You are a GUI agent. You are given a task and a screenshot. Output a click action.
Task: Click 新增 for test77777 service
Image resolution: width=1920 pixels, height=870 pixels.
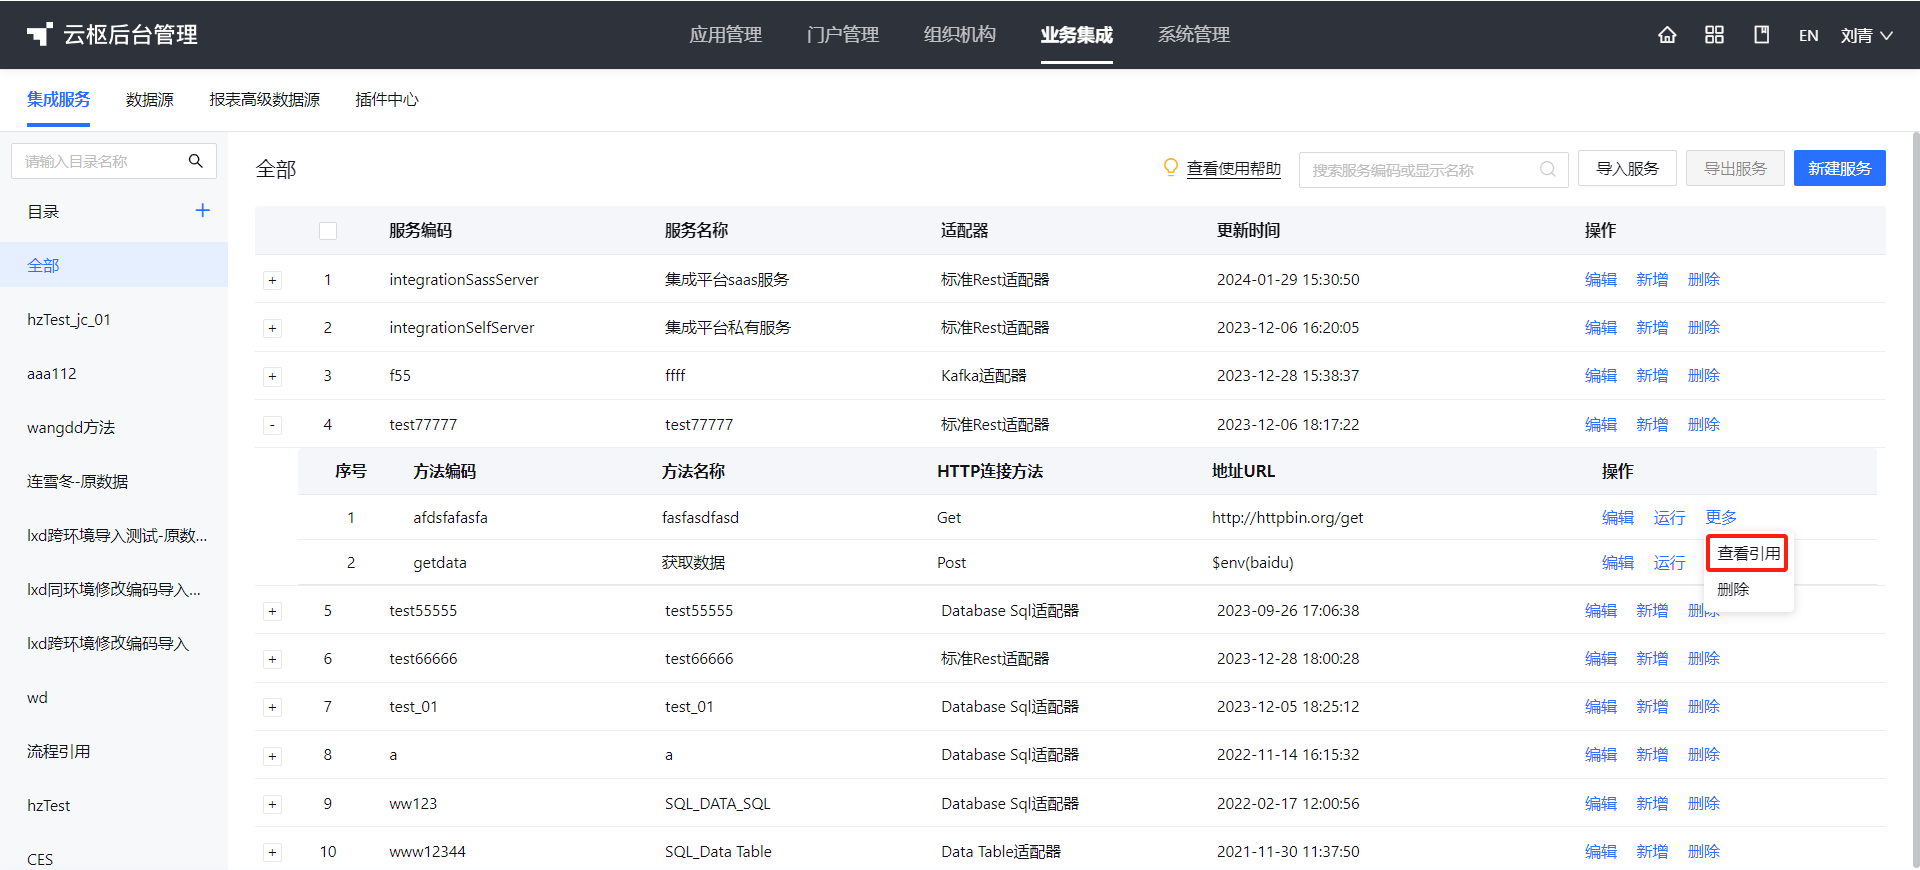pyautogui.click(x=1652, y=424)
